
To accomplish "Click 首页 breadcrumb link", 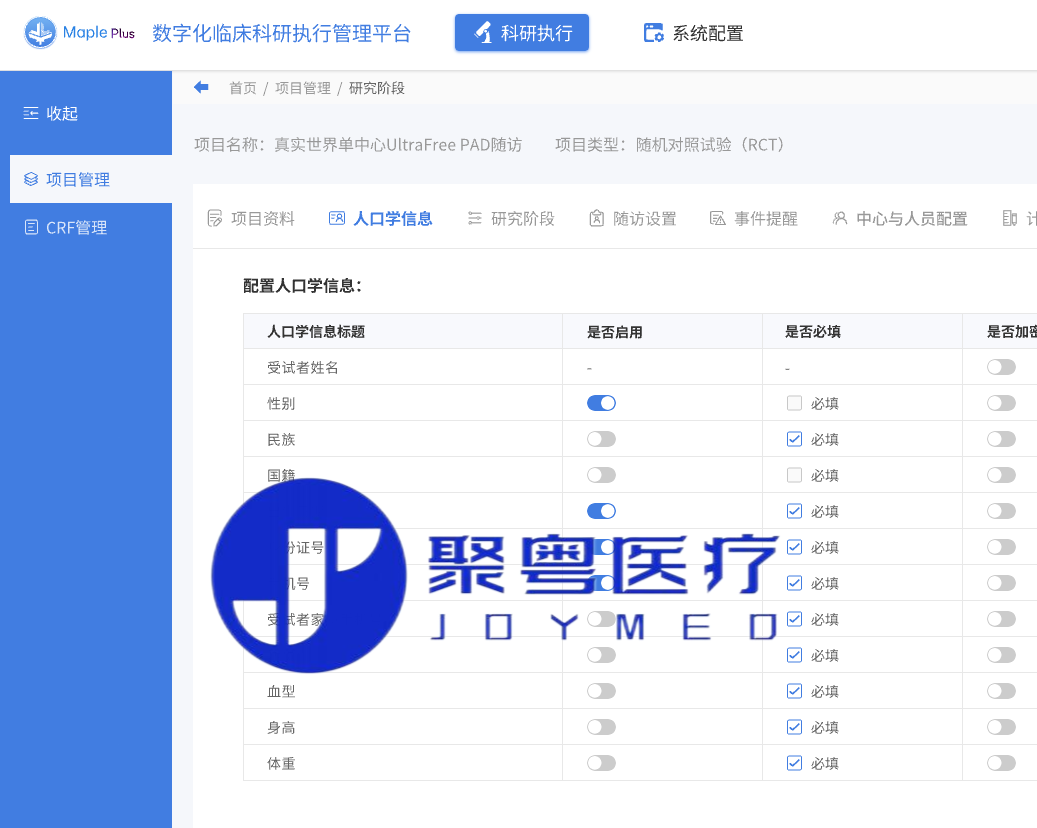I will [243, 88].
